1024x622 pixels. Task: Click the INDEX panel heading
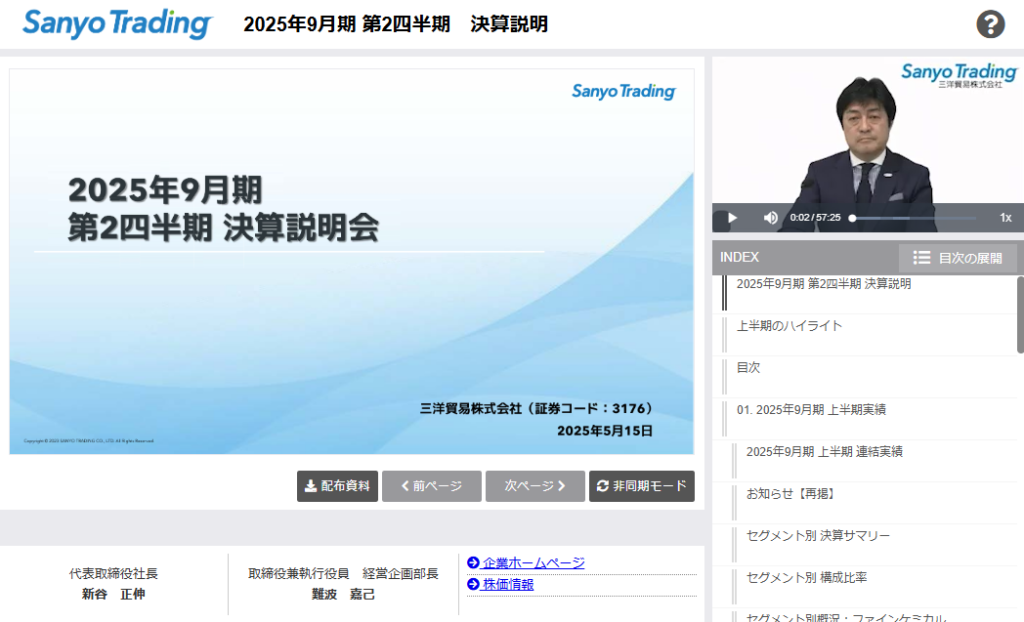pos(739,257)
